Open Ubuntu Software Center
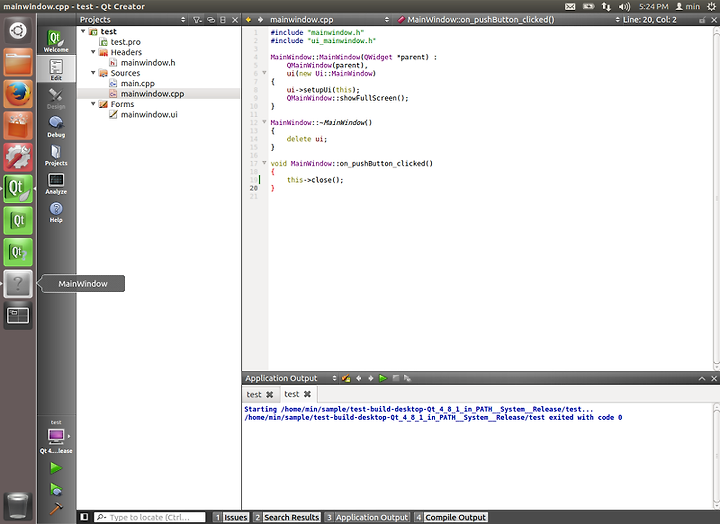720x524 pixels. (18, 125)
